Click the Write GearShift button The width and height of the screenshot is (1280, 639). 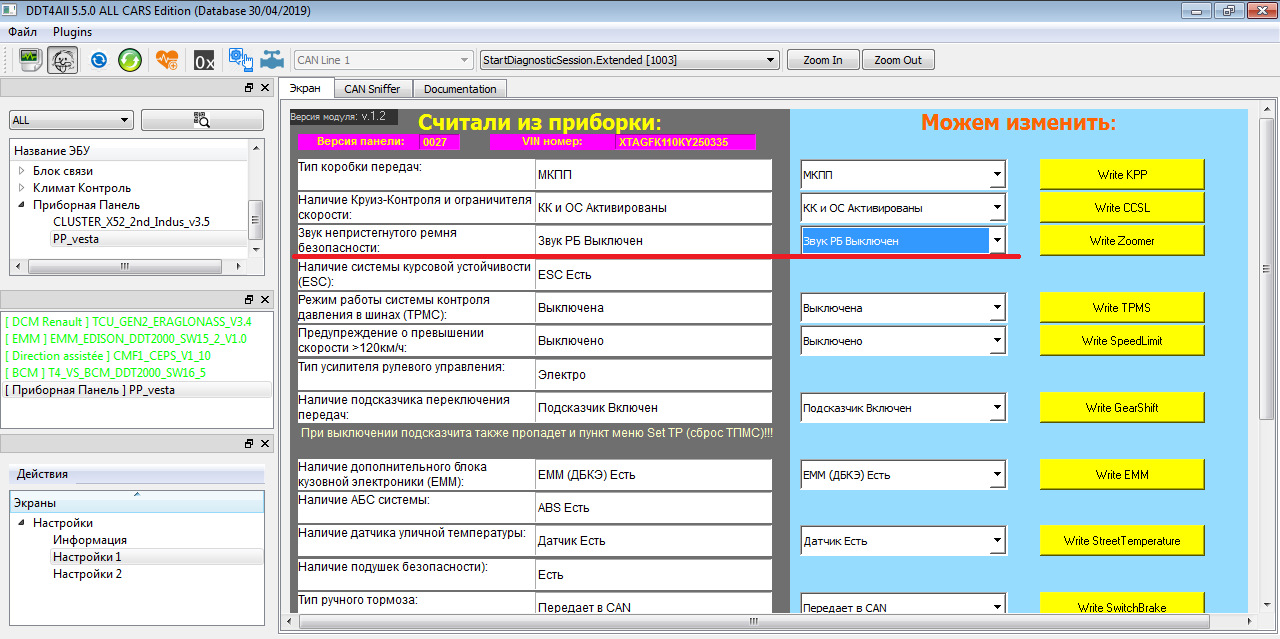pos(1122,407)
